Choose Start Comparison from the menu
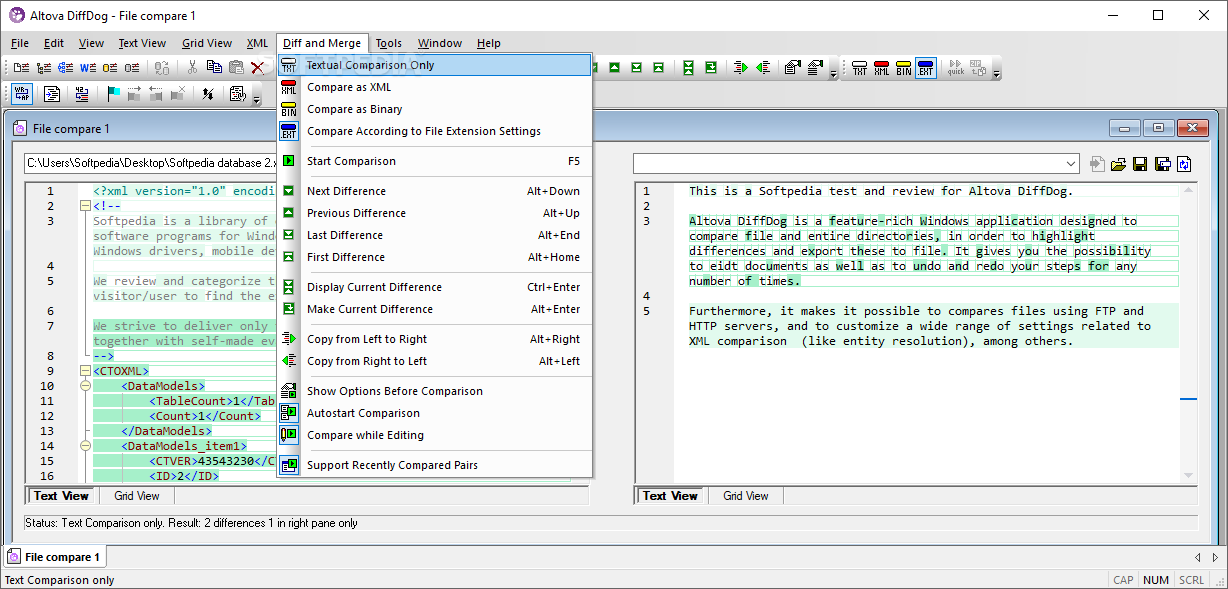Viewport: 1228px width, 589px height. [435, 161]
